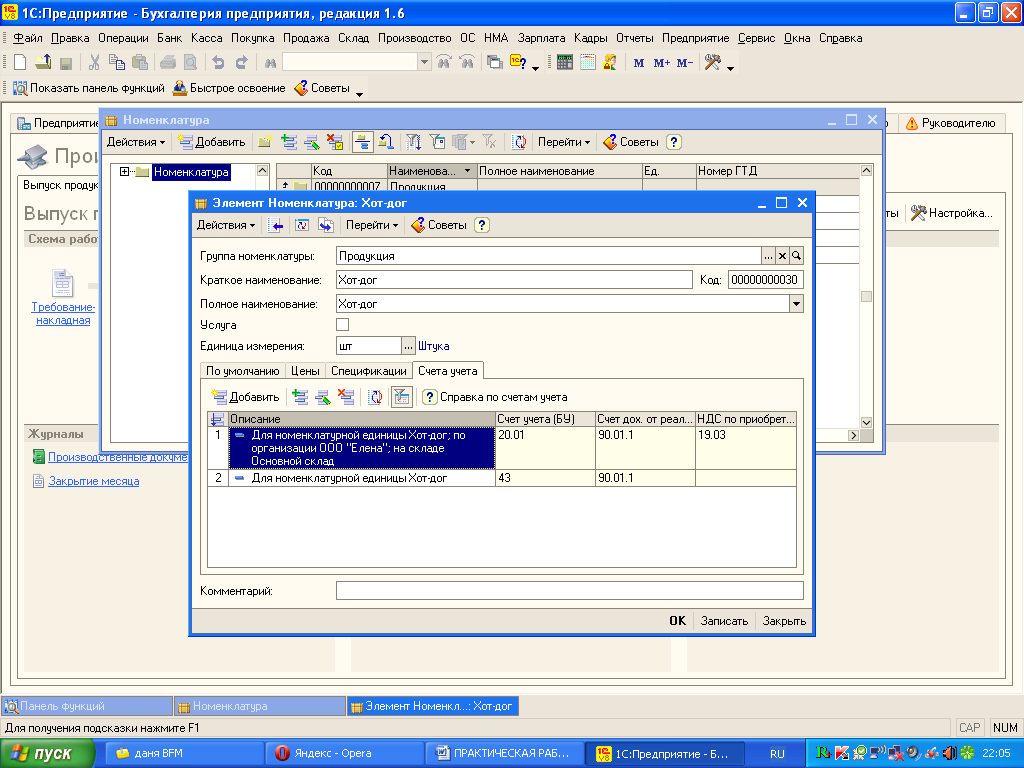Image resolution: width=1024 pixels, height=768 pixels.
Task: Click the wrench and hammer settings icon
Action: pos(712,63)
